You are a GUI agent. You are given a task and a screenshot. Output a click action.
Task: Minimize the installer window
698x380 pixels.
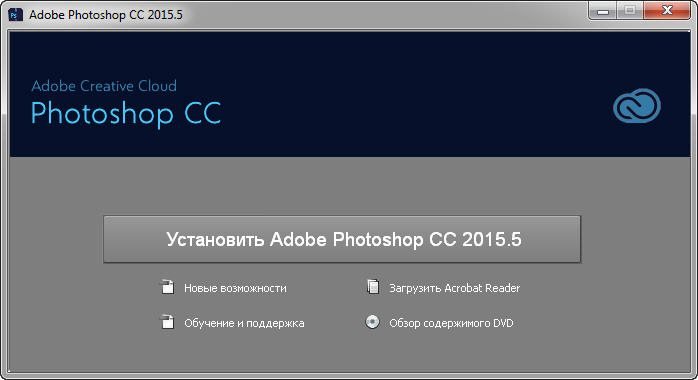[603, 11]
